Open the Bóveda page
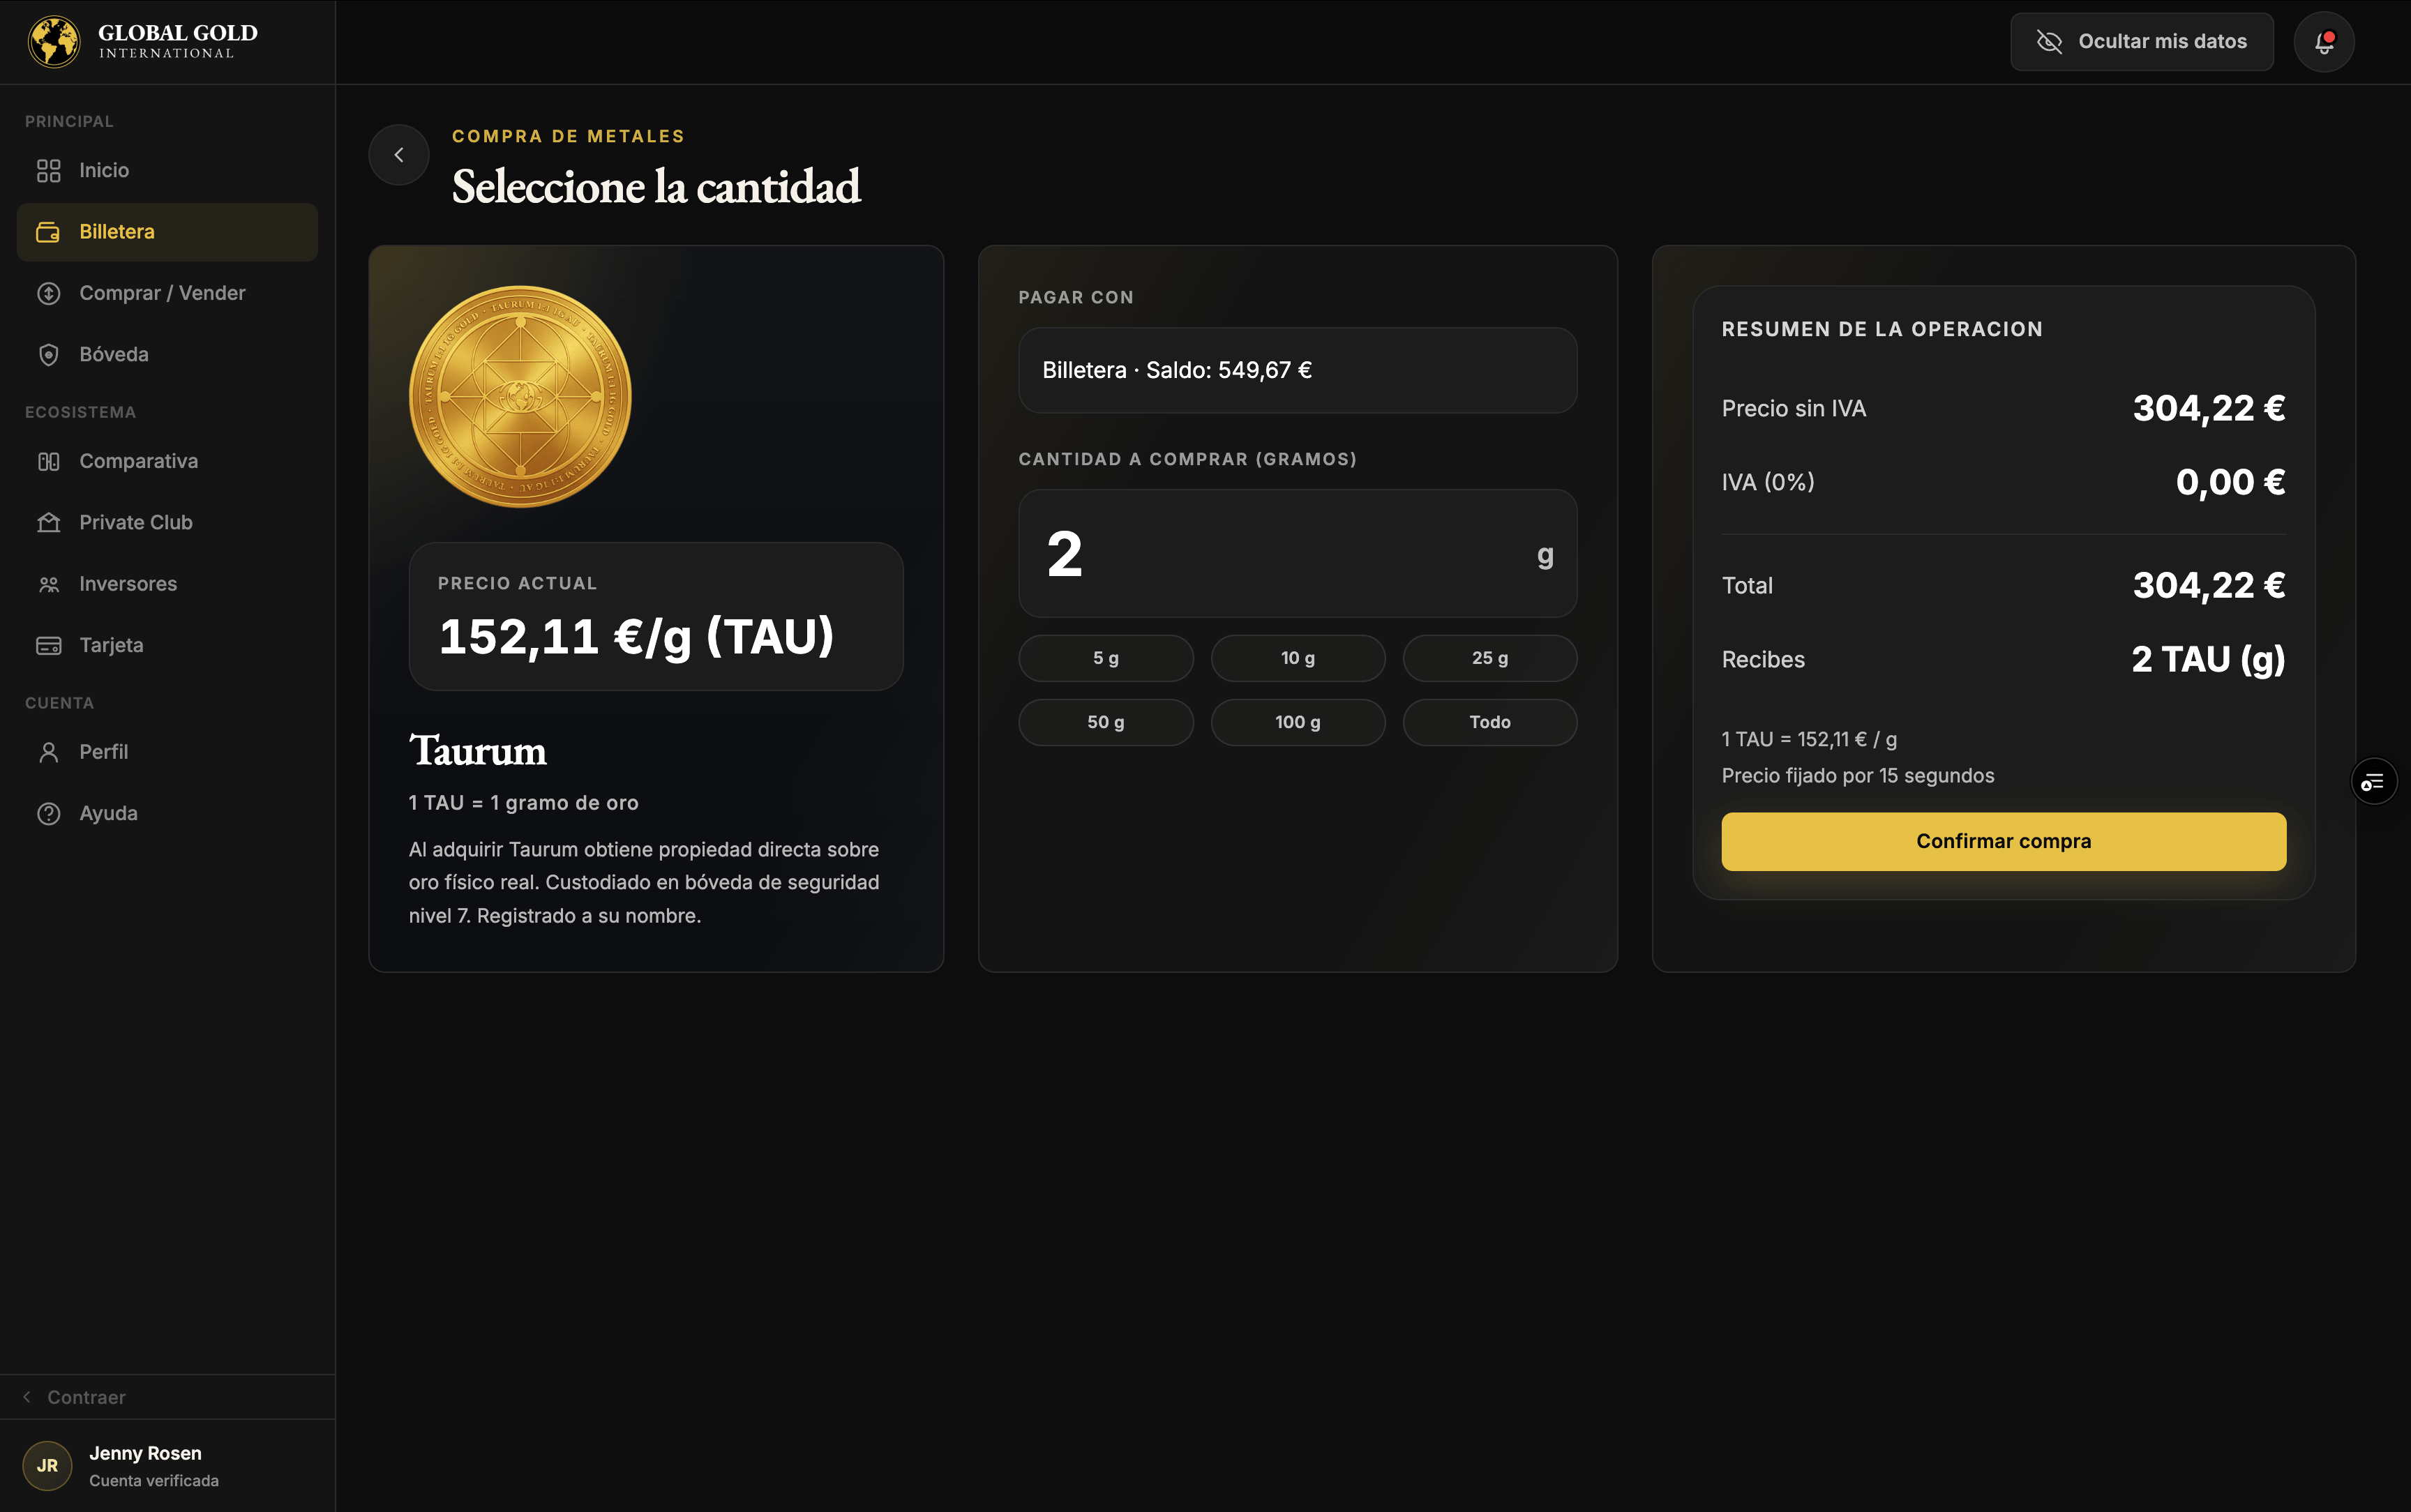Image resolution: width=2411 pixels, height=1512 pixels. click(x=167, y=355)
